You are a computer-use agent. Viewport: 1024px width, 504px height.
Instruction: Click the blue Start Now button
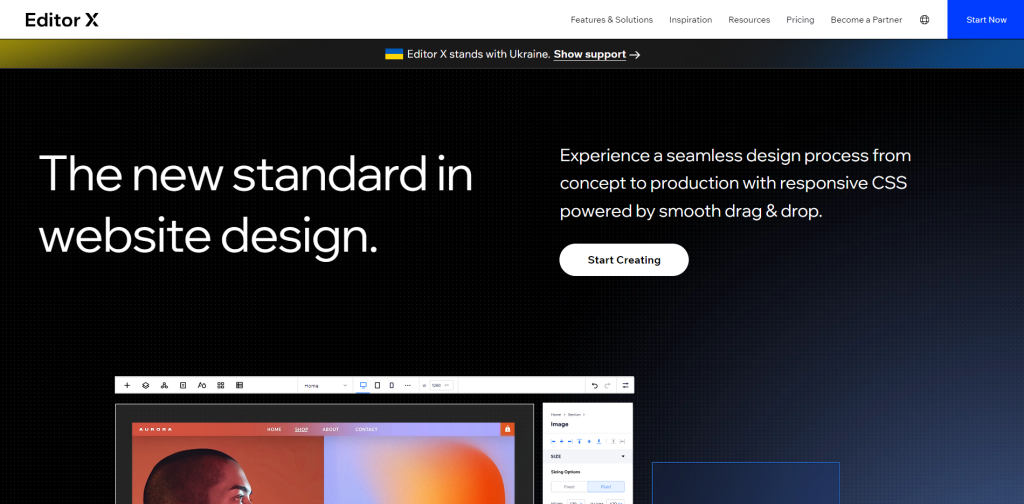[986, 20]
